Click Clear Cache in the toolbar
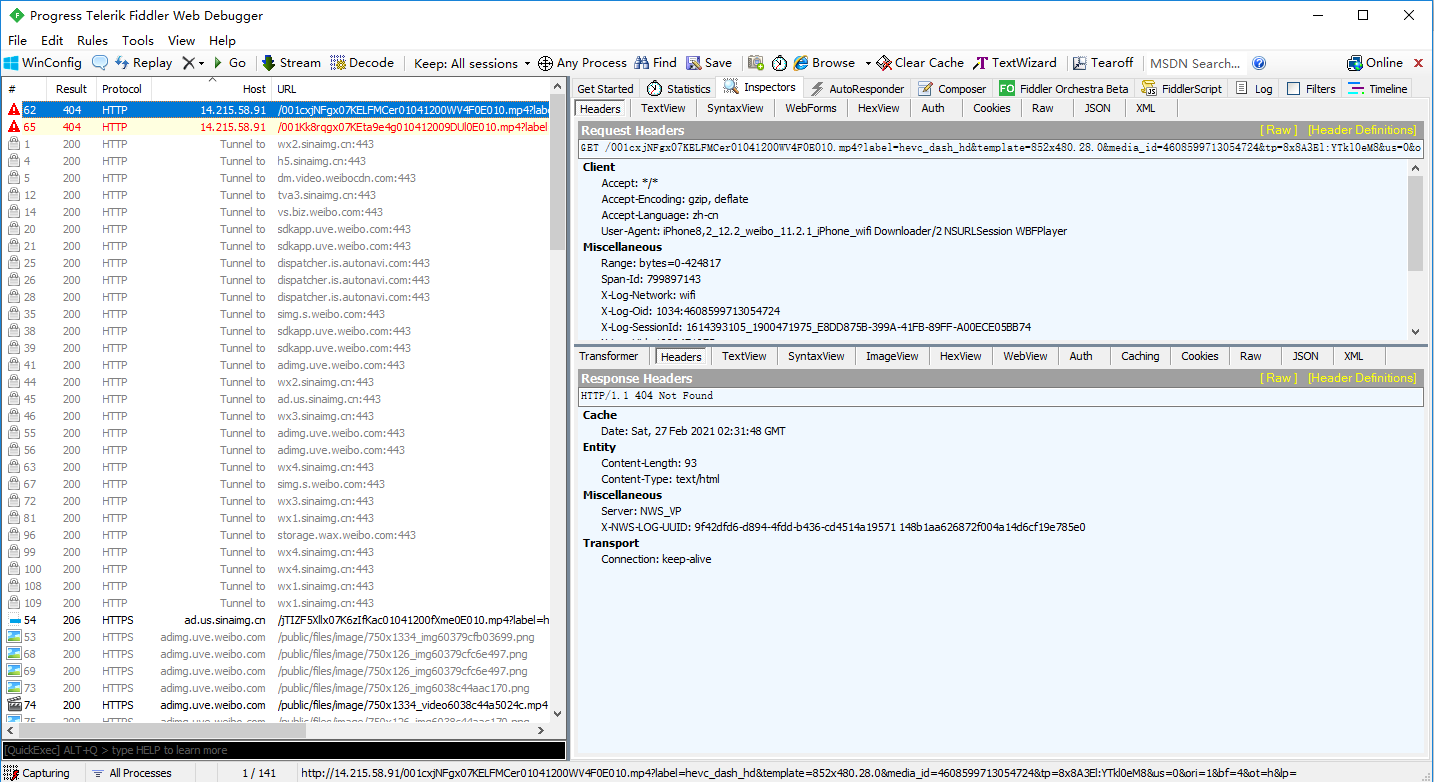Screen dimensions: 1434x782 (x=919, y=63)
